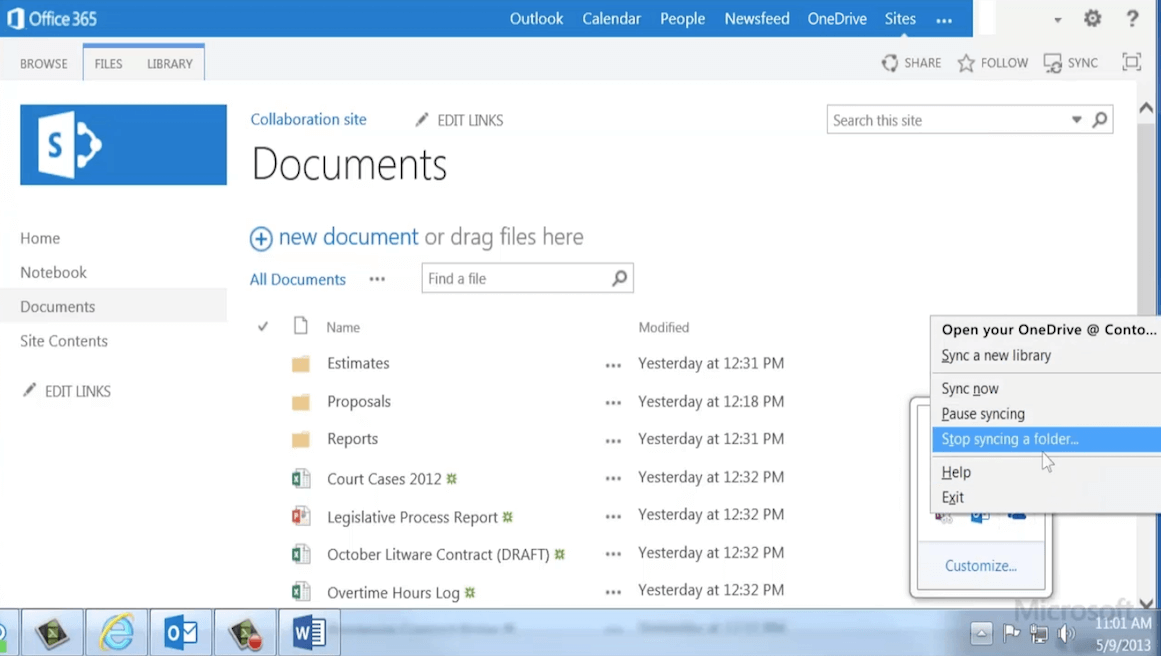Click the new document link
This screenshot has width=1161, height=656.
[348, 237]
